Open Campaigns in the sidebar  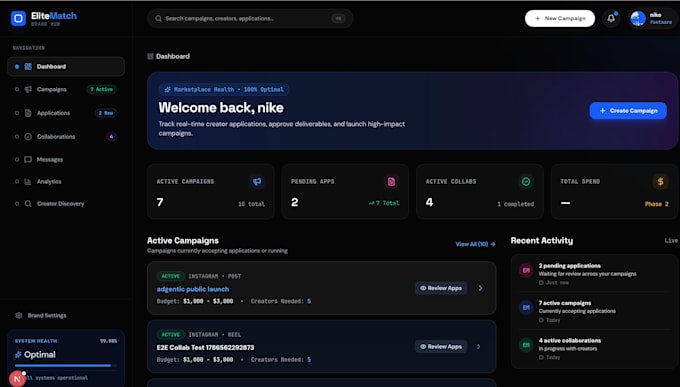click(x=66, y=89)
